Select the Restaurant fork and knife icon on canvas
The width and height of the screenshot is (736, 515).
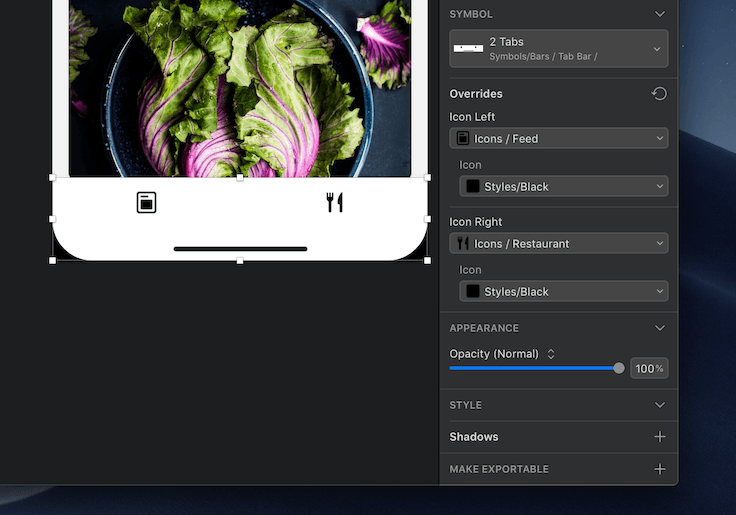(335, 202)
